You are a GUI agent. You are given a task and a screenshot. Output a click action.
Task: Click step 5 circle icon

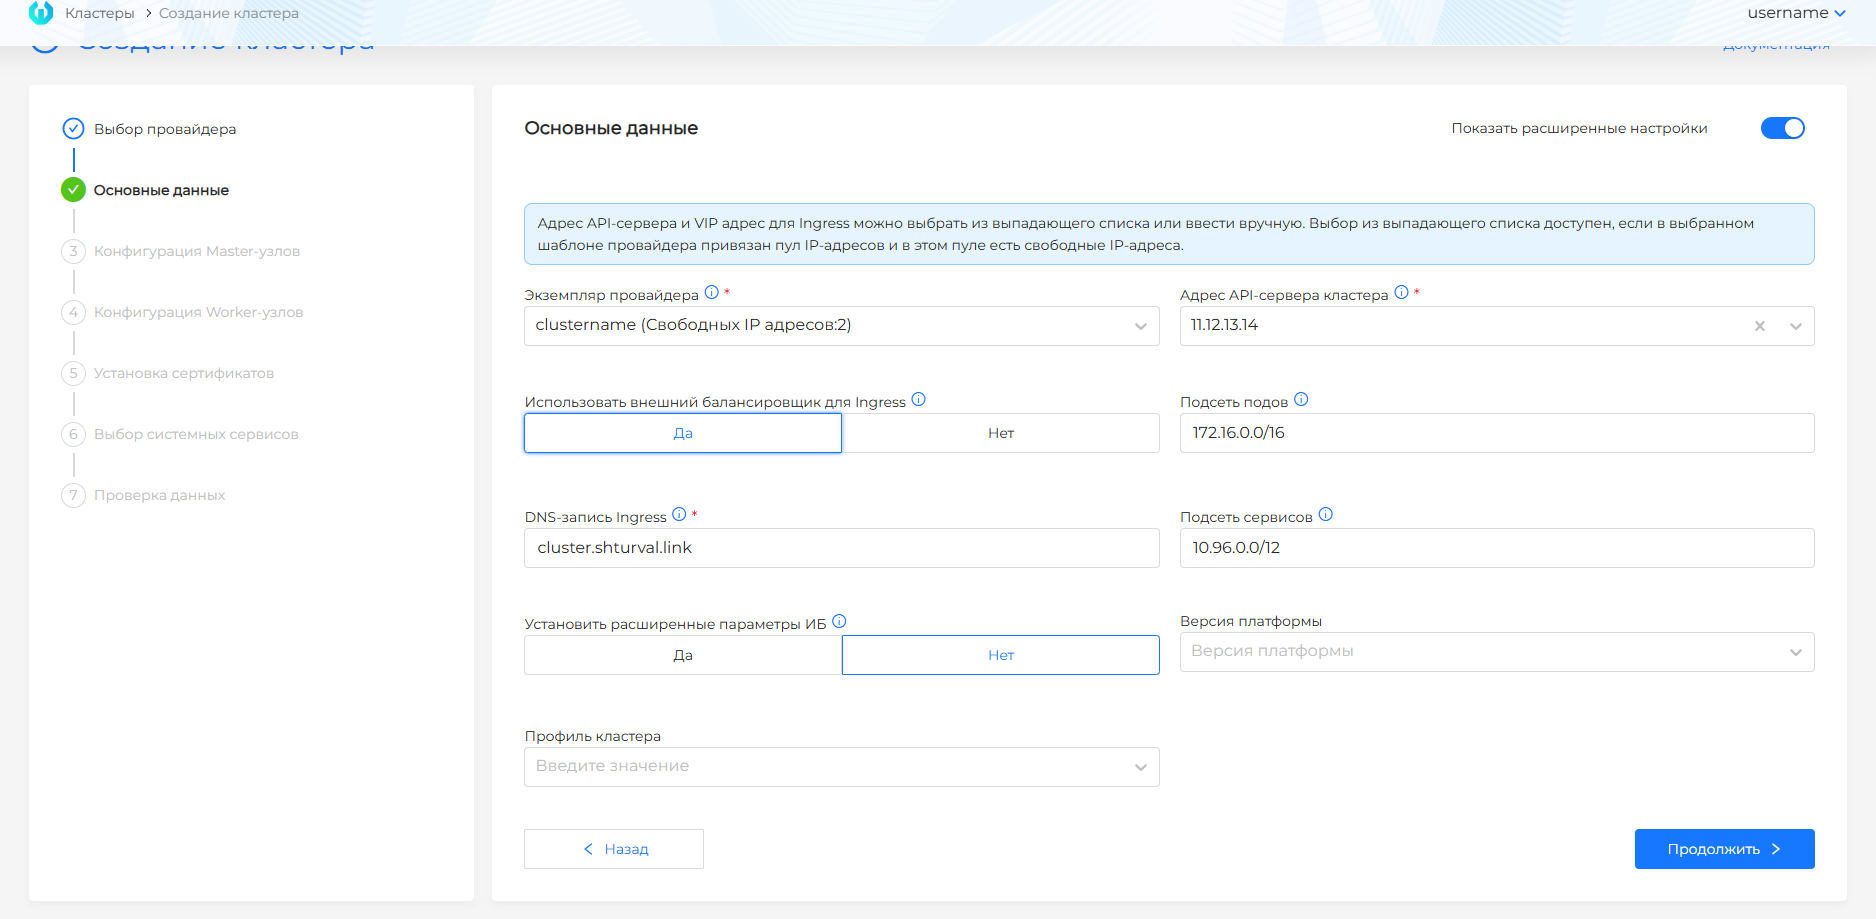(73, 373)
